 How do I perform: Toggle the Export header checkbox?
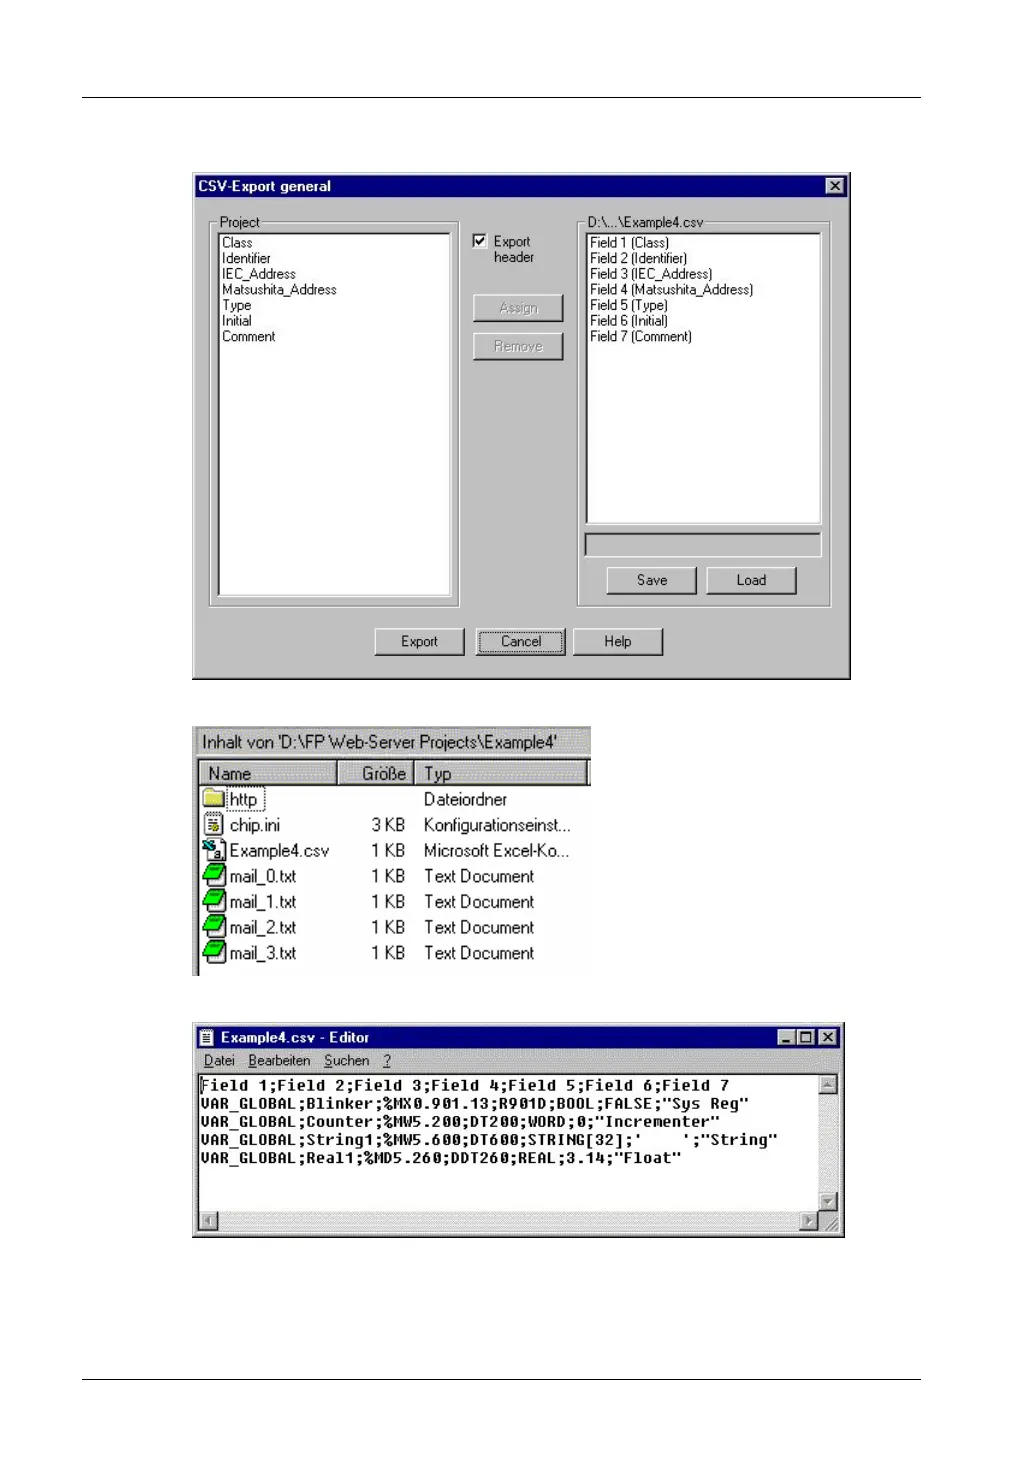(479, 241)
